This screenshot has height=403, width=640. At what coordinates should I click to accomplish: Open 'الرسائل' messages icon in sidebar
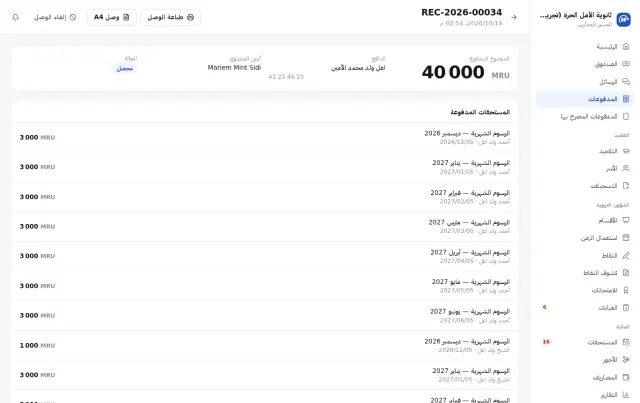(x=626, y=82)
